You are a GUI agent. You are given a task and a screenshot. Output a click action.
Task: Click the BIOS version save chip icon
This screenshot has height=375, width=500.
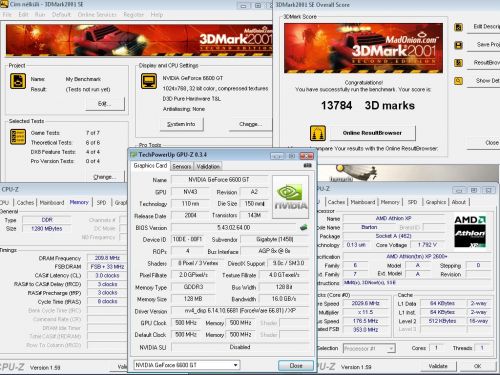coord(303,228)
